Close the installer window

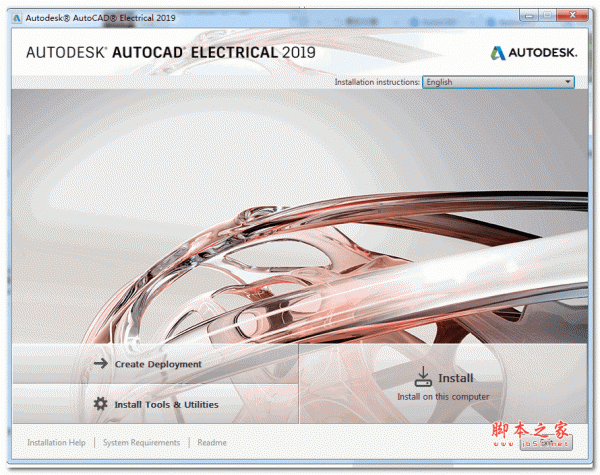pos(572,15)
